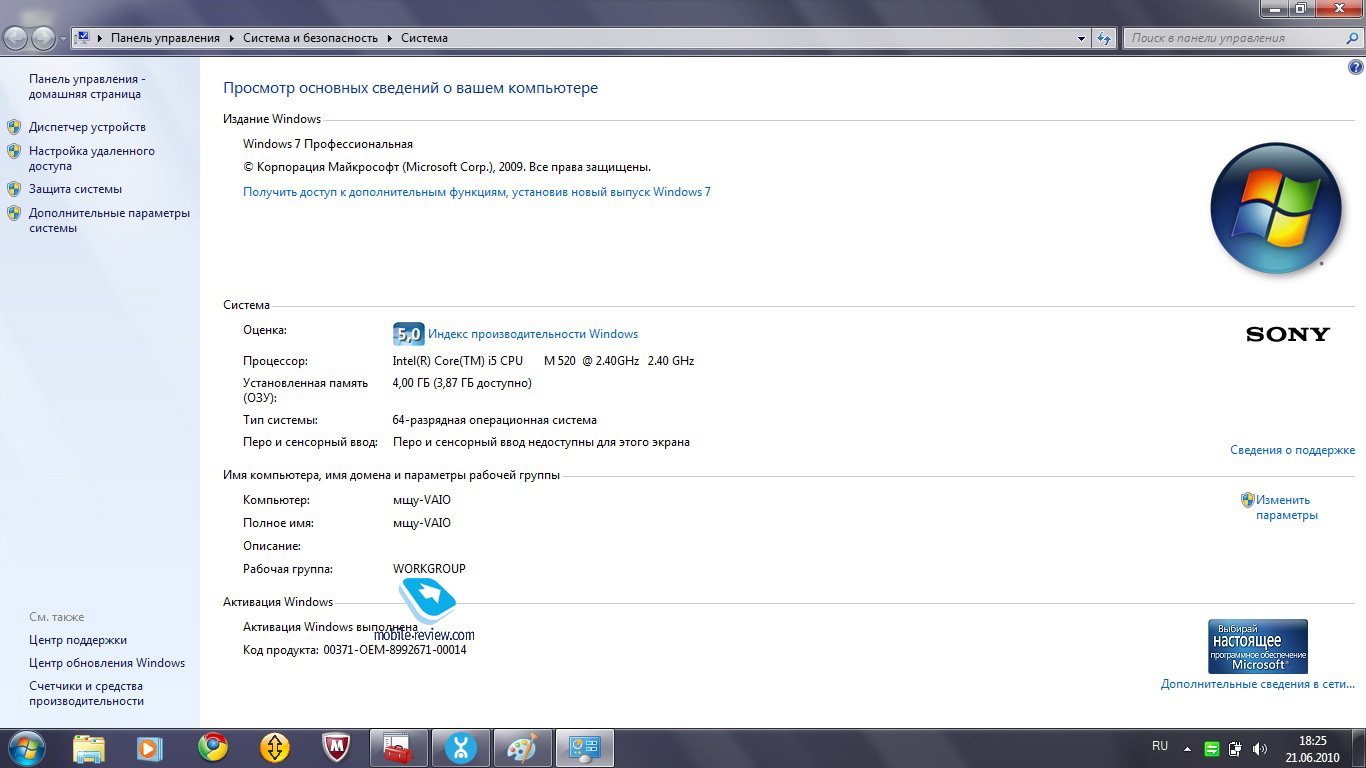
Task: Click 'Изменить параметры' link
Action: pyautogui.click(x=1286, y=507)
